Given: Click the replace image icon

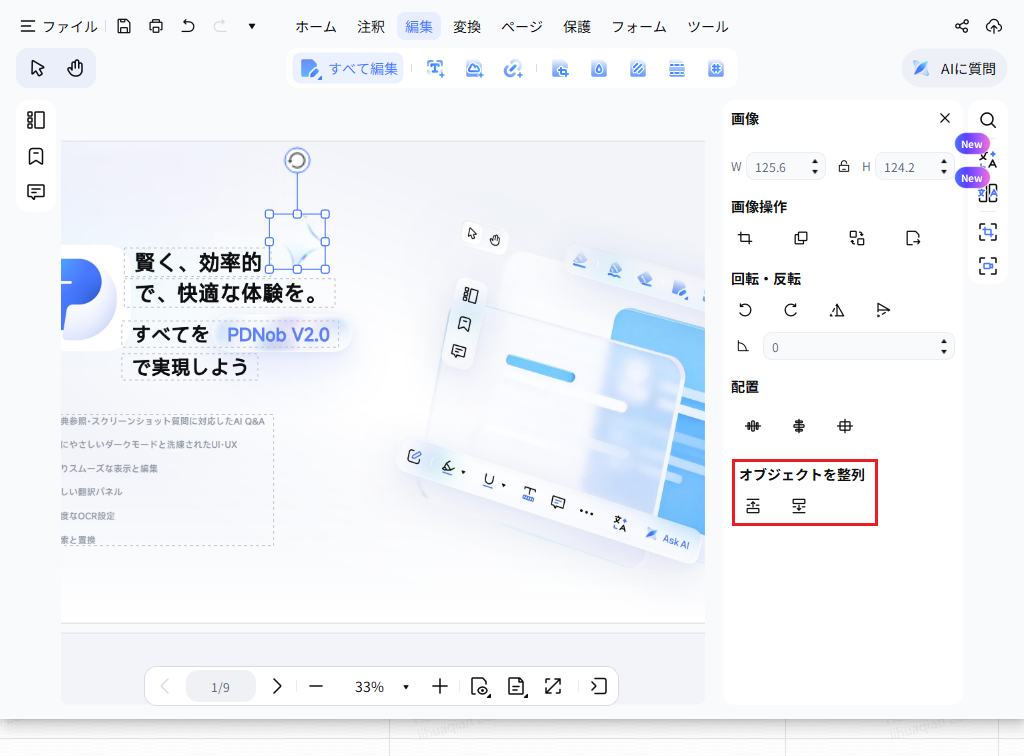Looking at the screenshot, I should point(857,238).
